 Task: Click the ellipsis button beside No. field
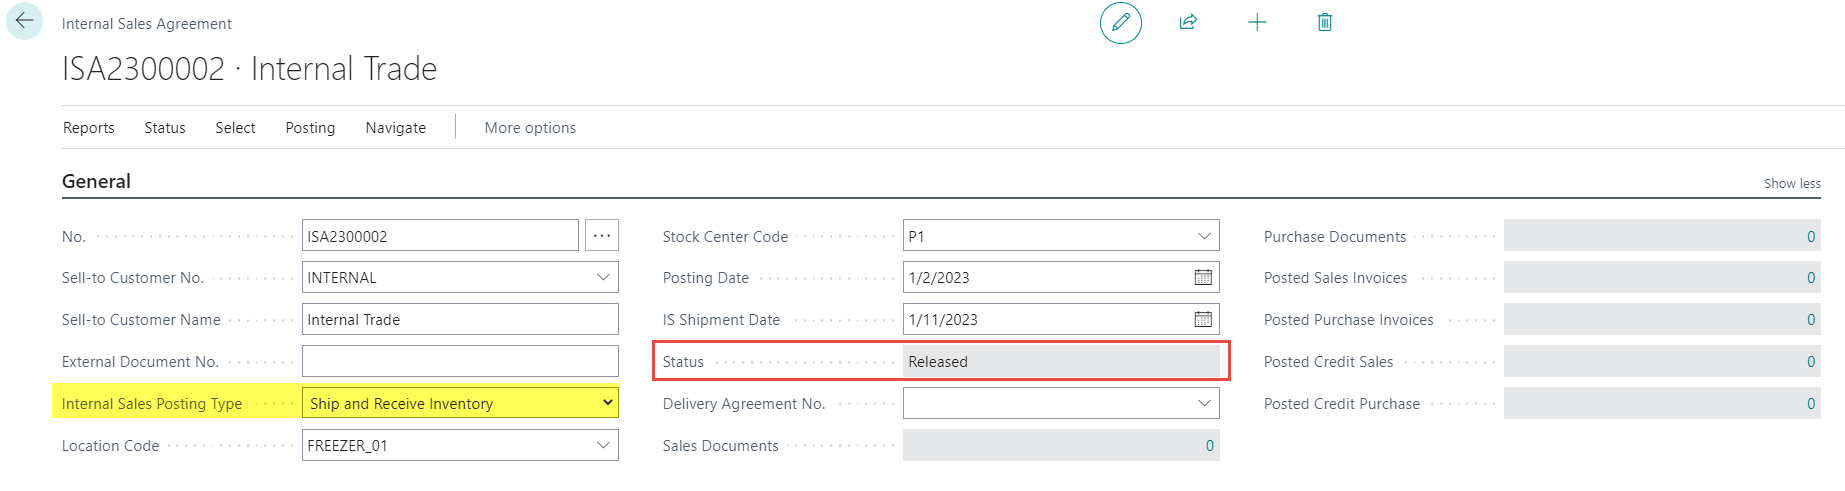pyautogui.click(x=602, y=235)
